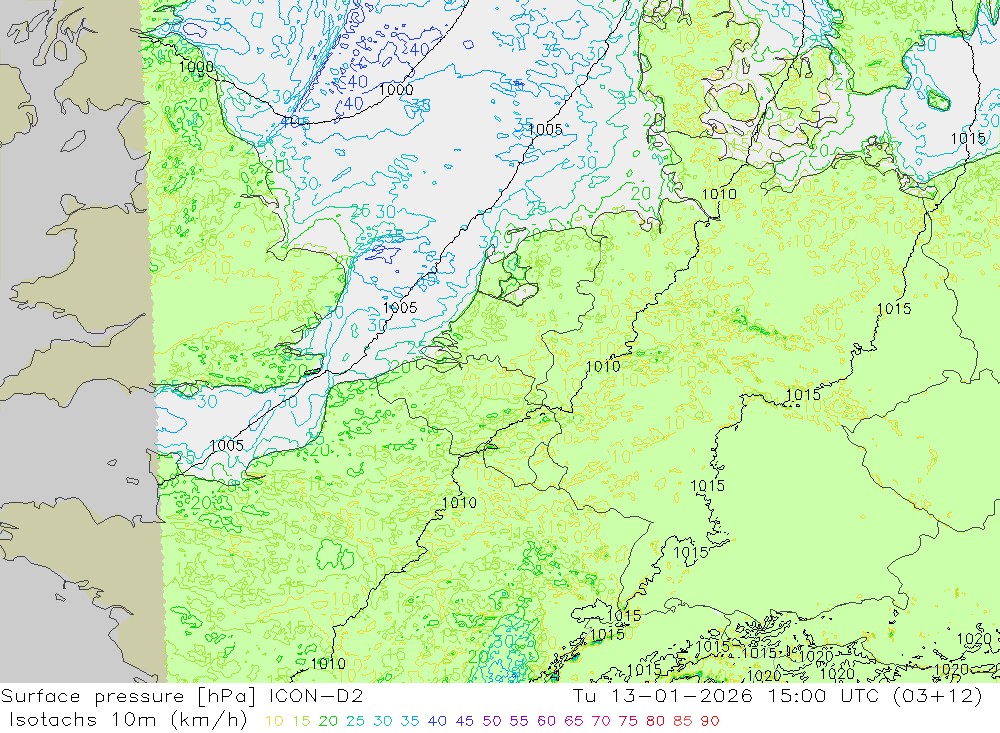Select the cyan 30 value in the legend
The height and width of the screenshot is (733, 1000).
(383, 721)
